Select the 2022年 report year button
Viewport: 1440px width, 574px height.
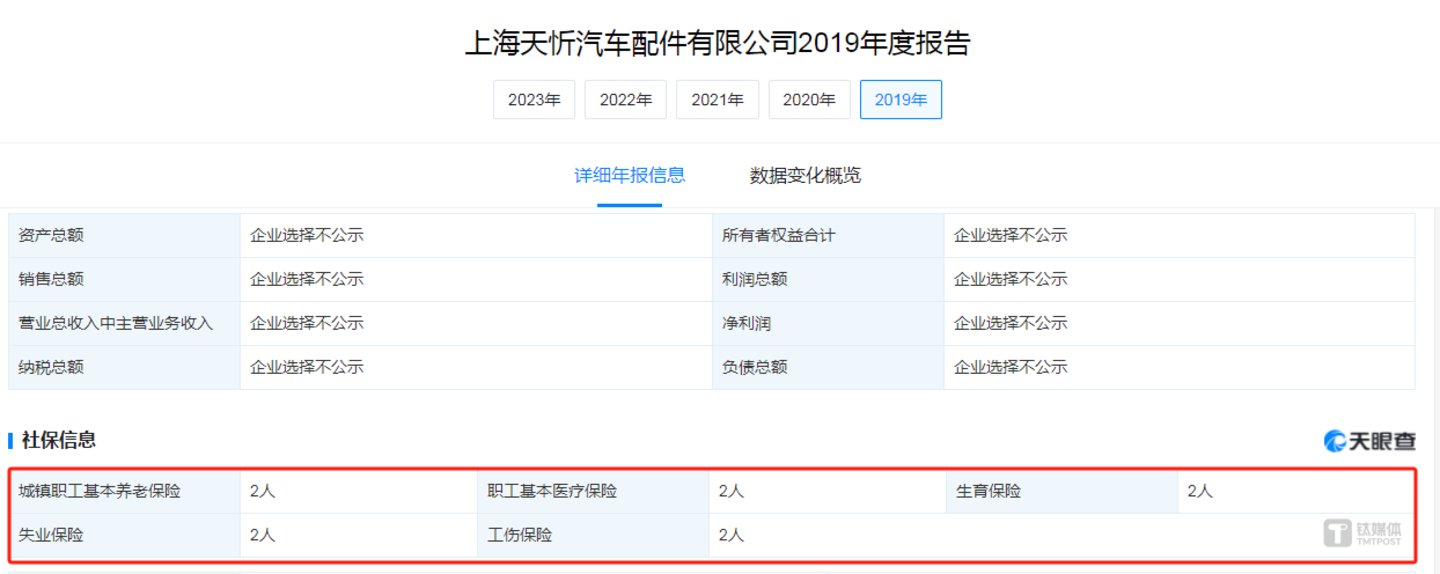click(x=625, y=100)
